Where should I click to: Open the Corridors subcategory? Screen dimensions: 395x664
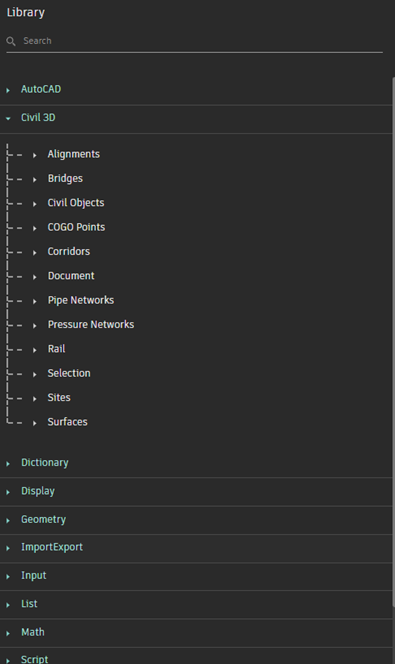(x=69, y=252)
